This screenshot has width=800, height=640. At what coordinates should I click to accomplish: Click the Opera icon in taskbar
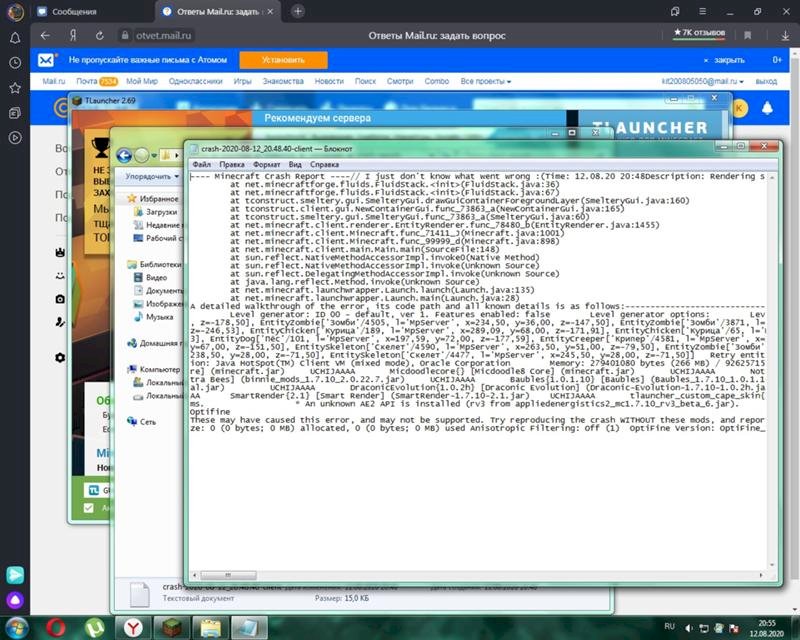(57, 626)
